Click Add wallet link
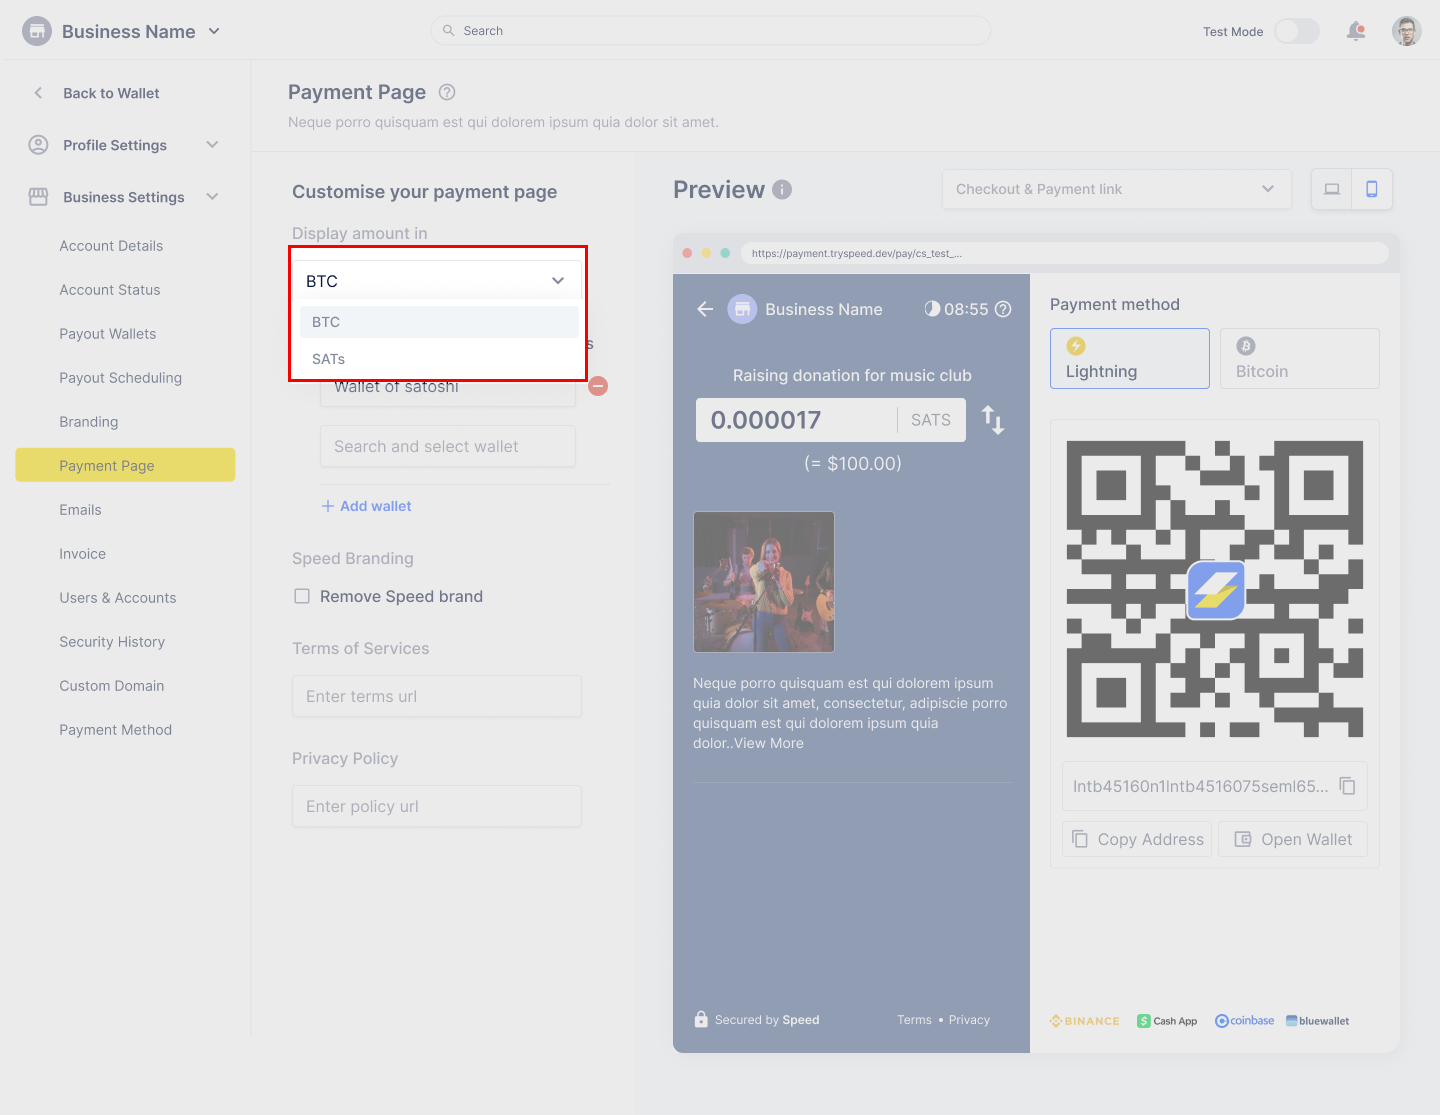 pos(366,506)
